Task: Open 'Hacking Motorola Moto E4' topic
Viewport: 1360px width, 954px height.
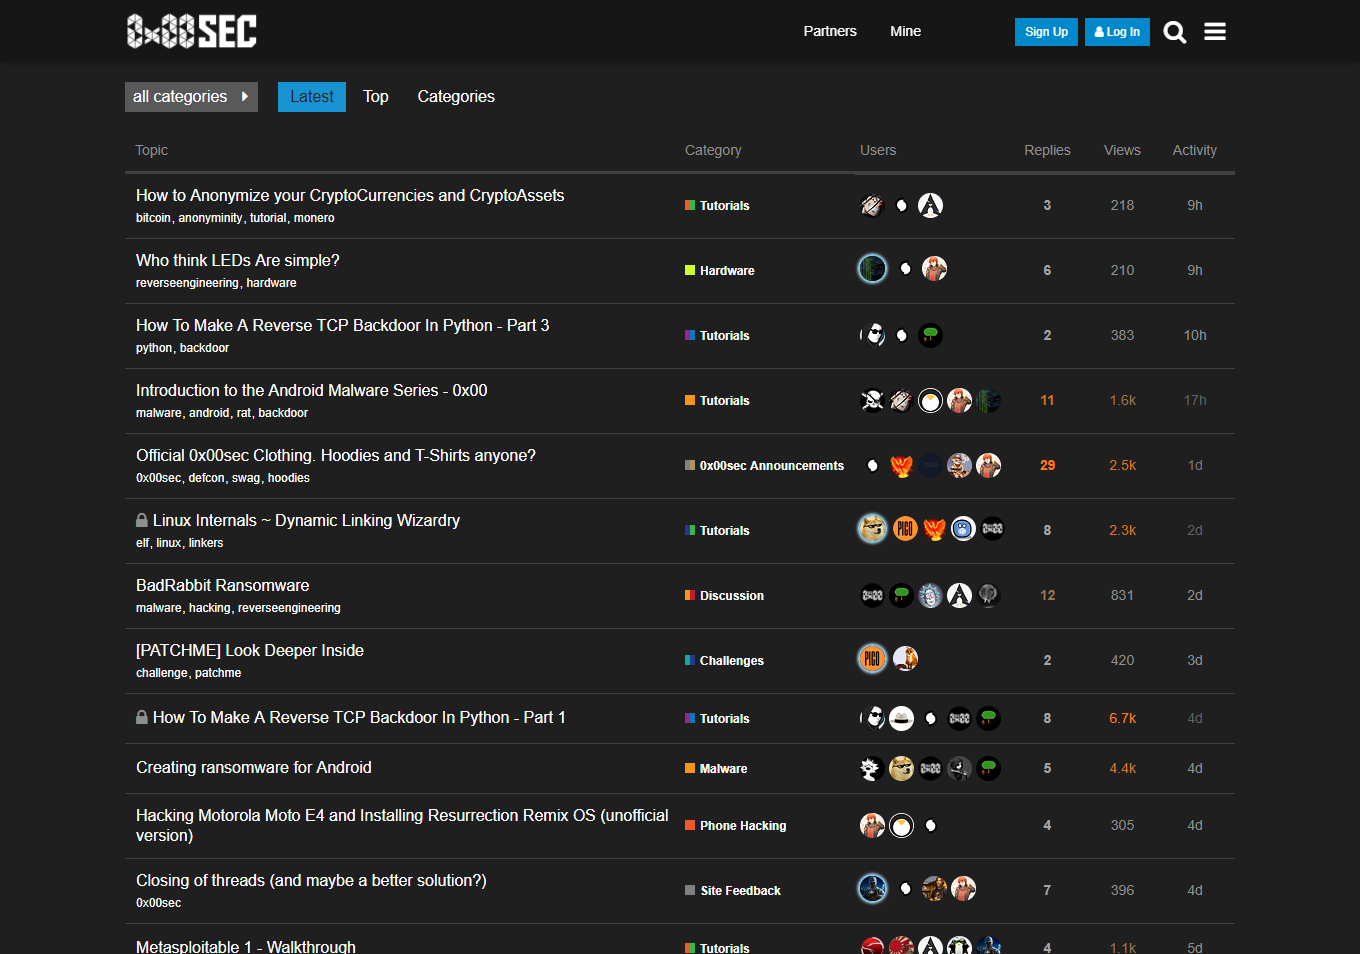Action: click(x=402, y=825)
